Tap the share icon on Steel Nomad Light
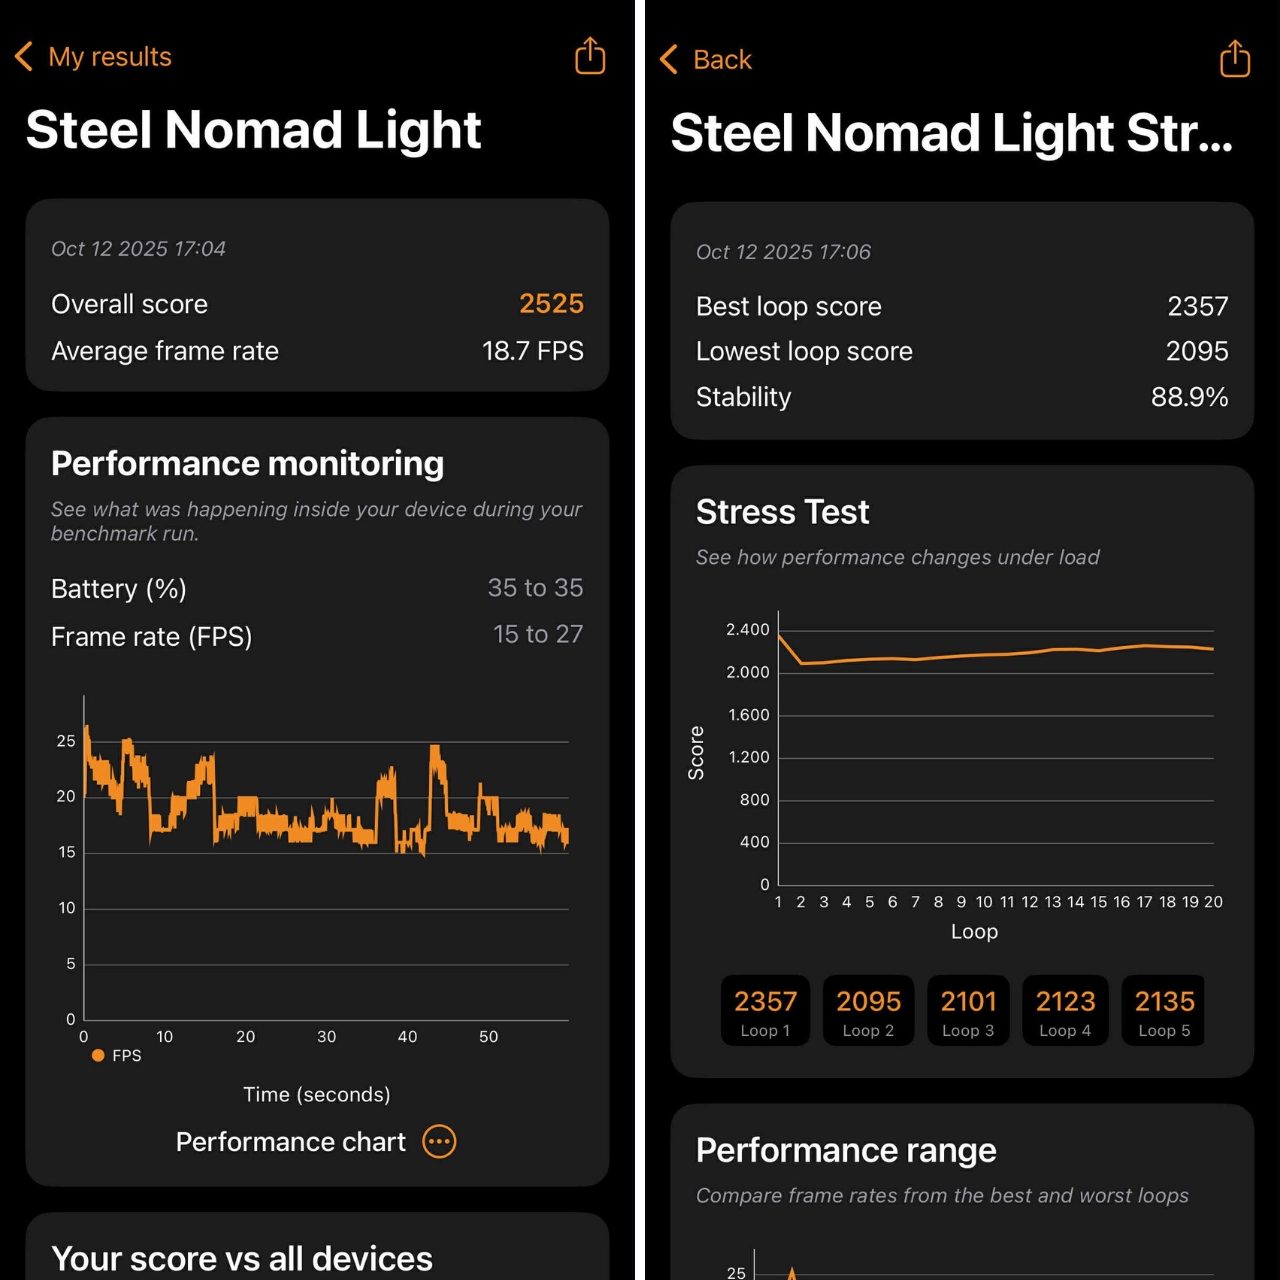 (590, 56)
